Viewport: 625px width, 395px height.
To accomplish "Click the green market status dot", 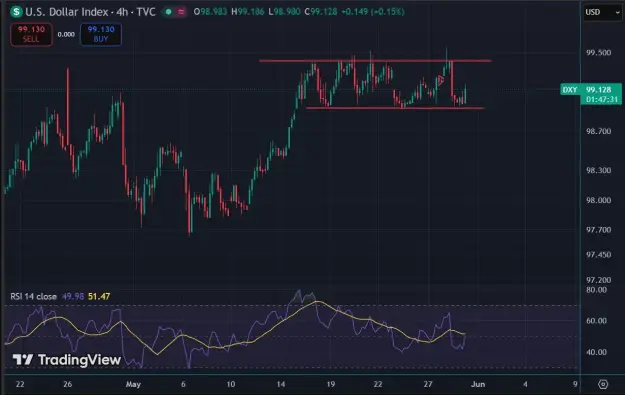I will point(169,12).
